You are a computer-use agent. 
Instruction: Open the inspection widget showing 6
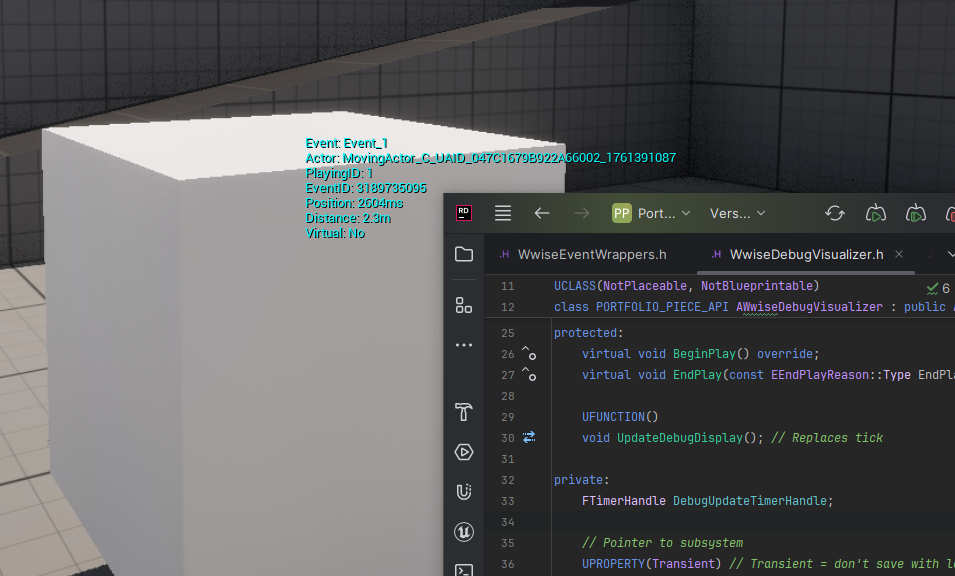pyautogui.click(x=938, y=289)
